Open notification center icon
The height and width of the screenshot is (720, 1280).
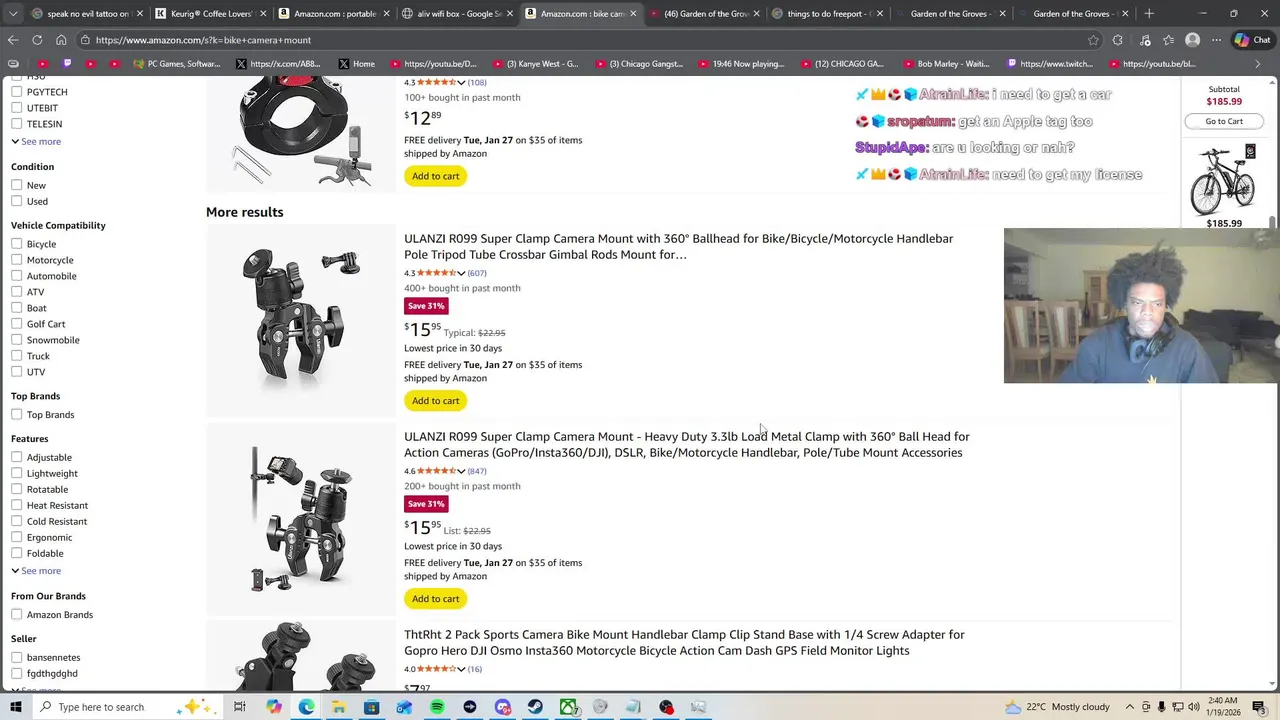[x=1259, y=707]
